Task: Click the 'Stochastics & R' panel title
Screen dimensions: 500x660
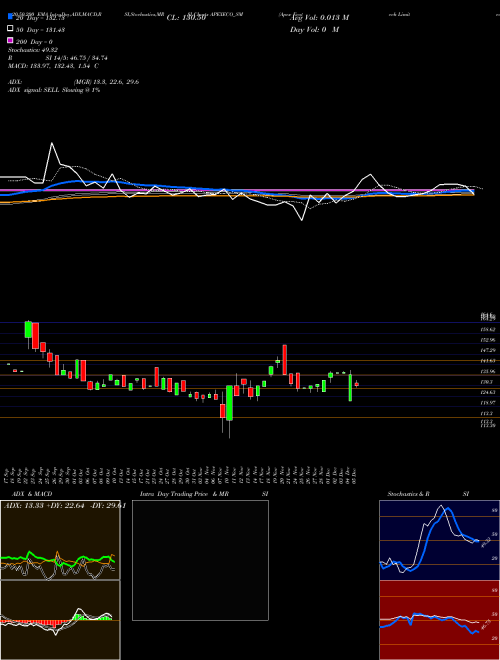Action: [408, 494]
